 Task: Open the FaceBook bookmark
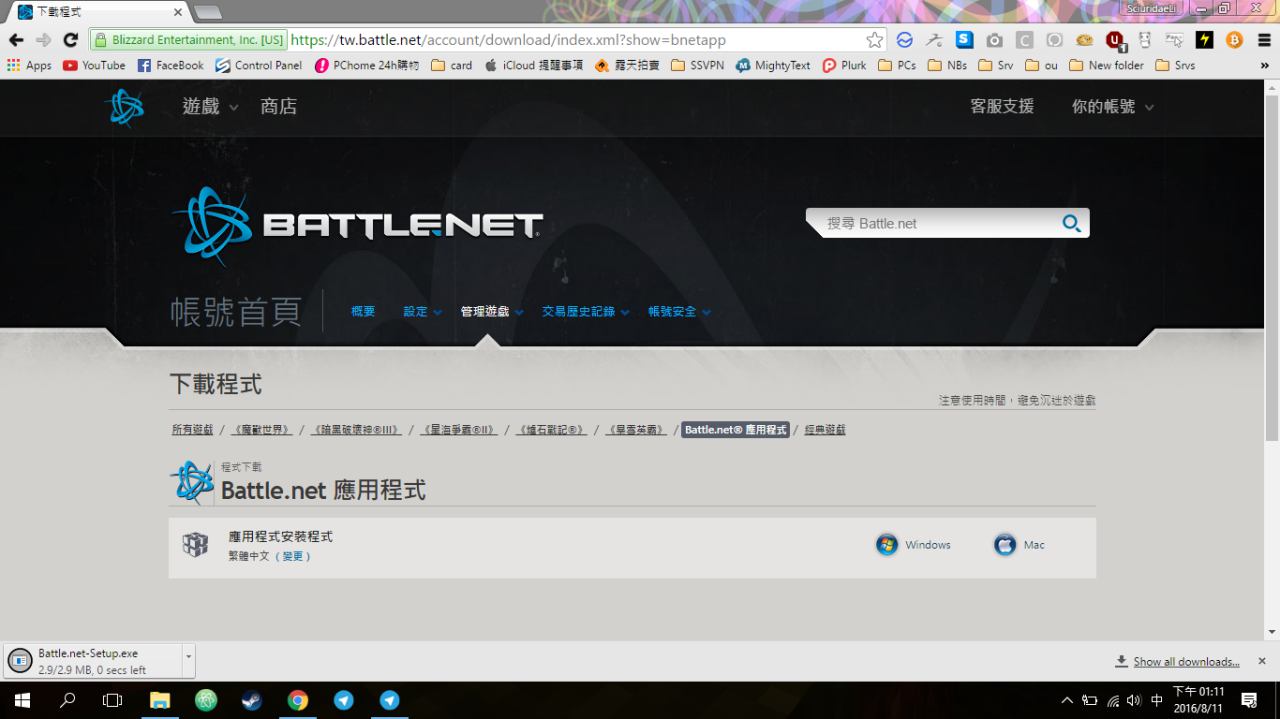[170, 65]
